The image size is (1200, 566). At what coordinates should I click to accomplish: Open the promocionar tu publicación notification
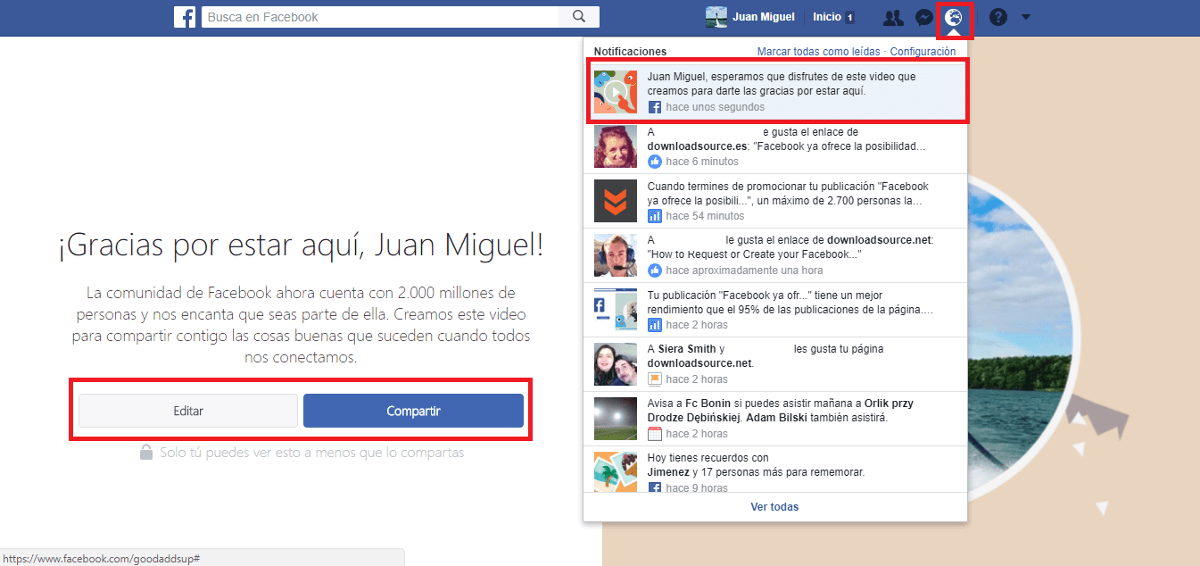click(775, 201)
